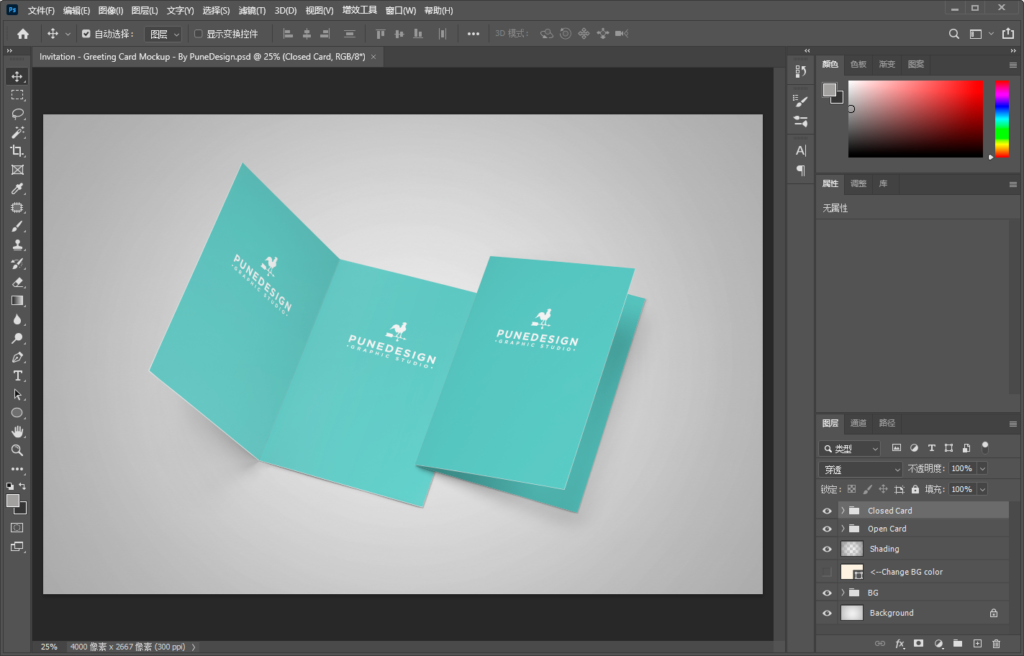
Task: Select the Rectangular Marquee tool
Action: tap(17, 95)
